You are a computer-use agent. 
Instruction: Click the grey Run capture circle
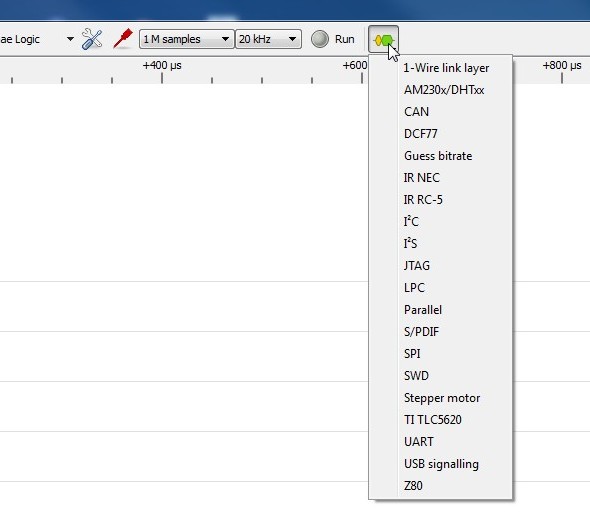coord(320,39)
